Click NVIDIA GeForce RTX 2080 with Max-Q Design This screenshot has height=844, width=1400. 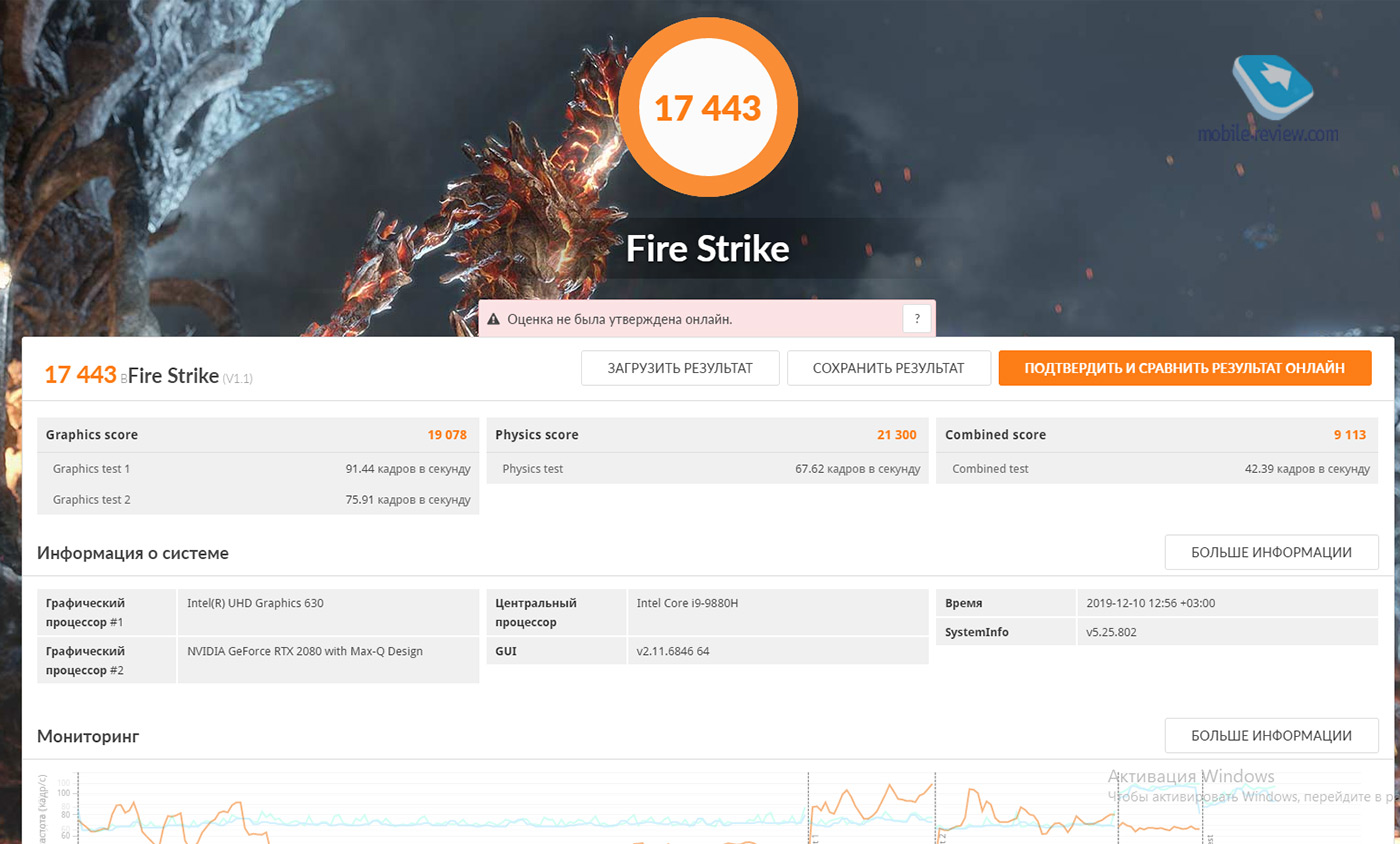(305, 651)
